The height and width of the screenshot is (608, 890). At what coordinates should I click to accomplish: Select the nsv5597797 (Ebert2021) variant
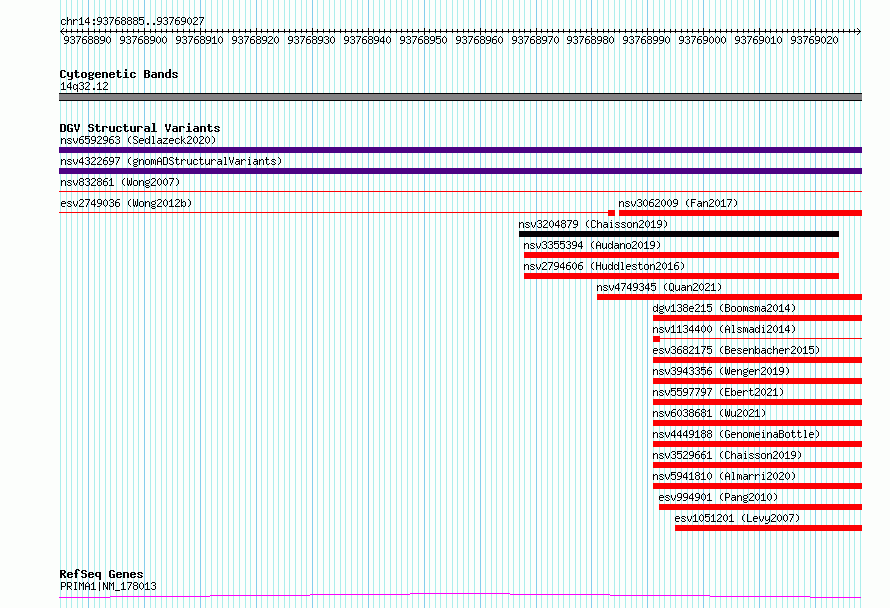pyautogui.click(x=718, y=392)
